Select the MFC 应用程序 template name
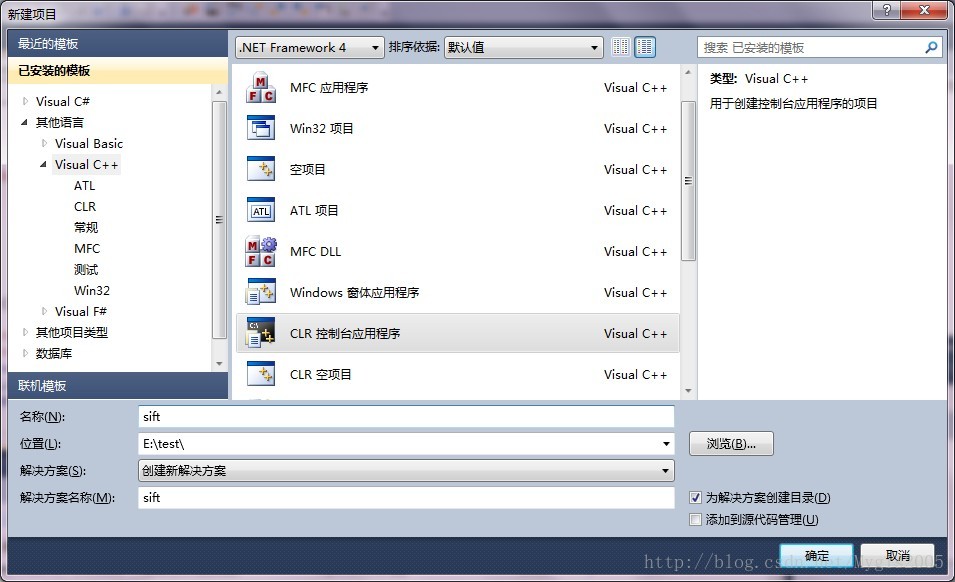This screenshot has height=582, width=955. 329,88
